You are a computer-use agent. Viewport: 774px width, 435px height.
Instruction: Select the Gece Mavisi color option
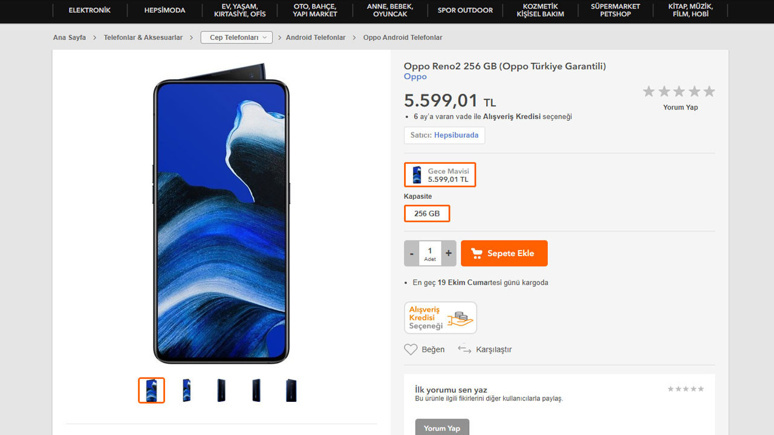pos(440,175)
